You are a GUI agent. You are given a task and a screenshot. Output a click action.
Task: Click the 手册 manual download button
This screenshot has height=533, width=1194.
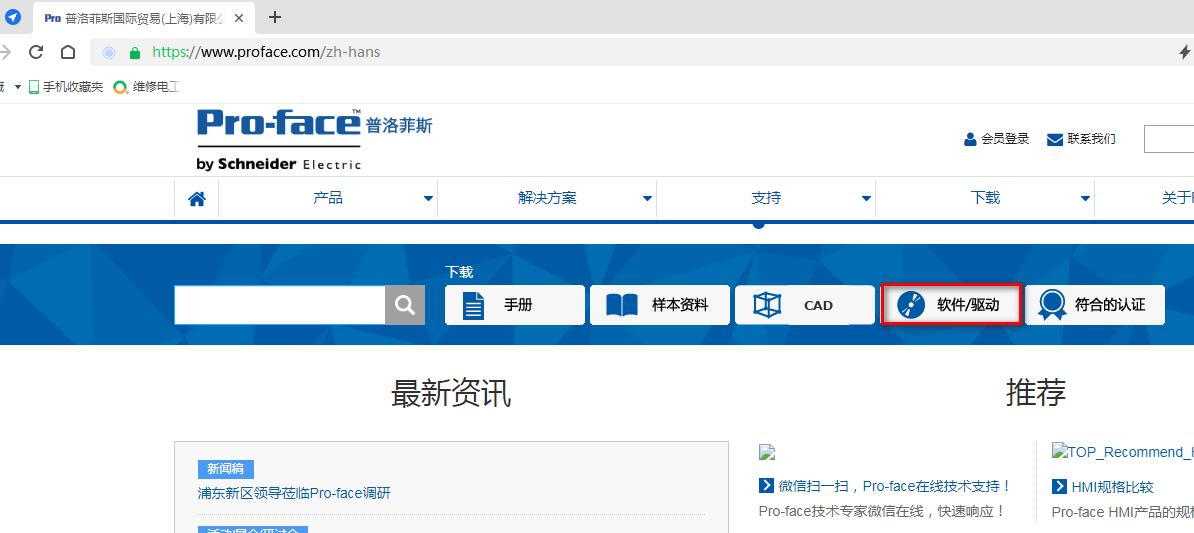(515, 305)
